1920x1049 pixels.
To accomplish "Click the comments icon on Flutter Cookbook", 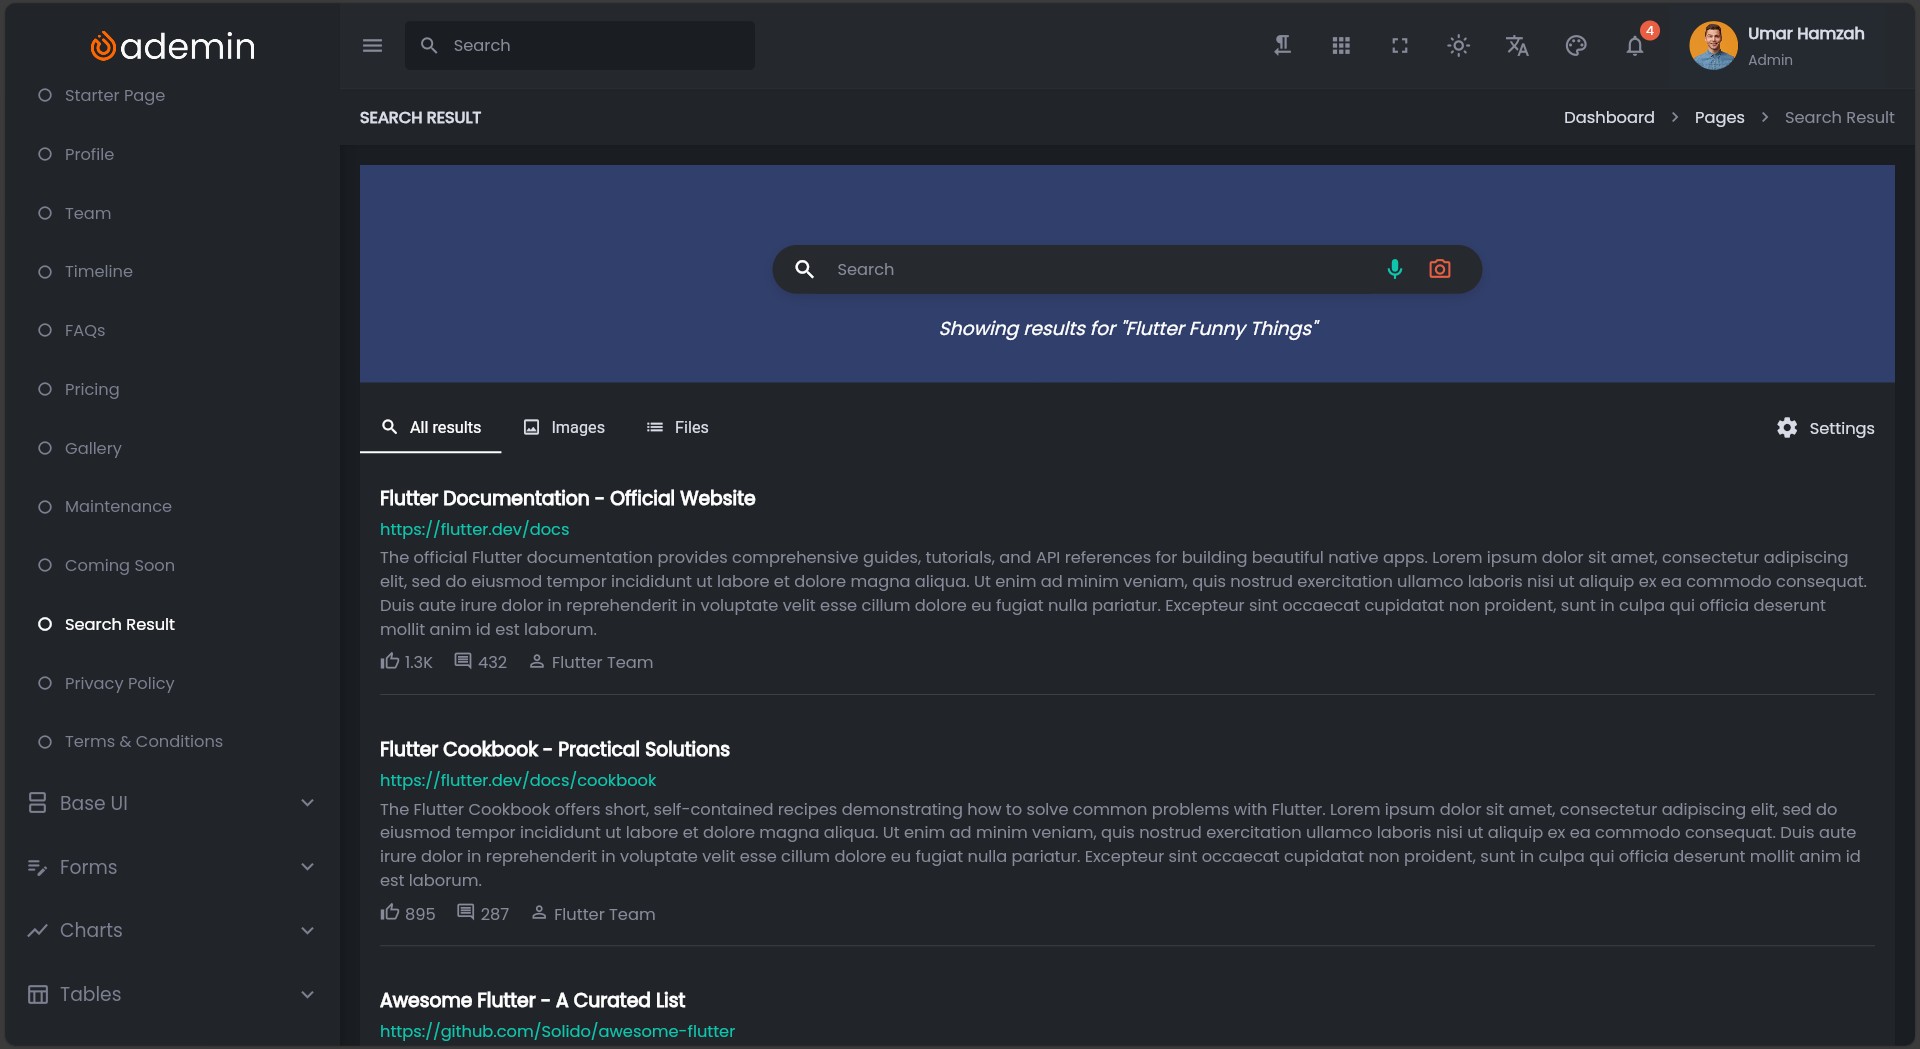I will [465, 913].
